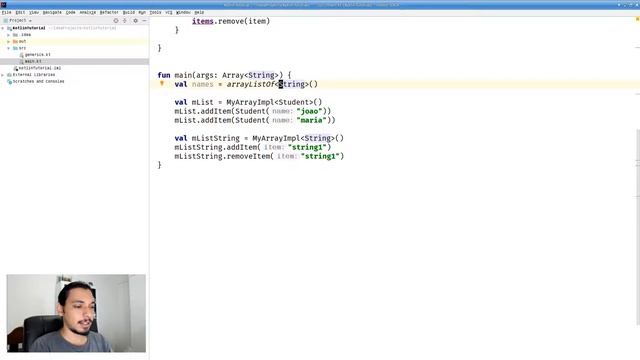Open the Refactor menu
The width and height of the screenshot is (640, 360).
tap(109, 13)
